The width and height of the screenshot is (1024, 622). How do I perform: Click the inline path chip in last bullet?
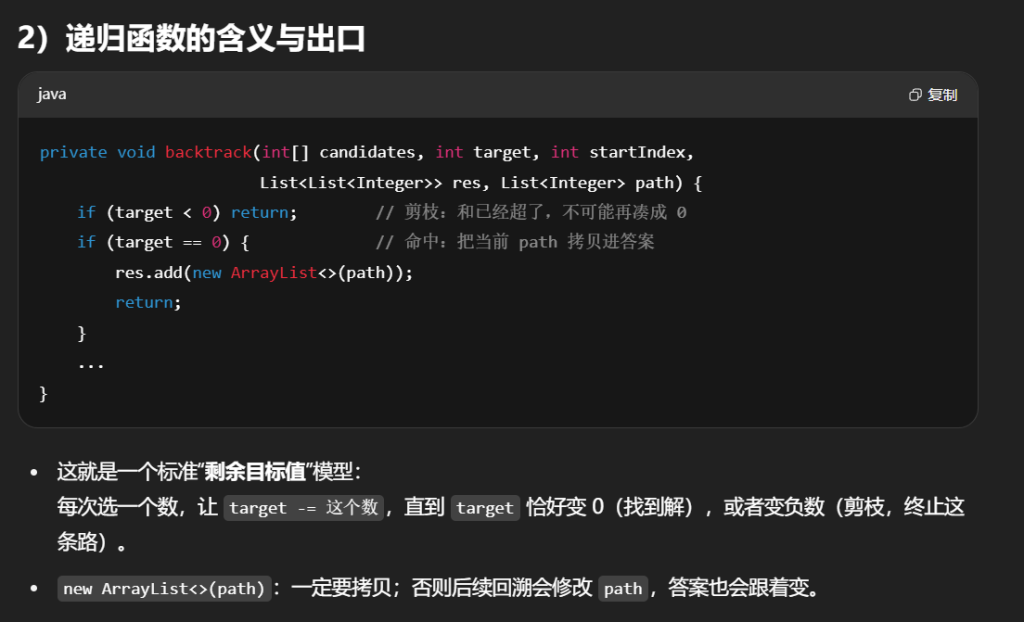[x=622, y=588]
